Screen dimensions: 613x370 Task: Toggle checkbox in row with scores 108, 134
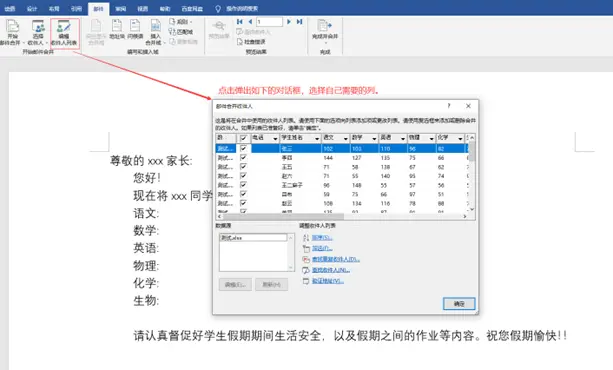(244, 203)
